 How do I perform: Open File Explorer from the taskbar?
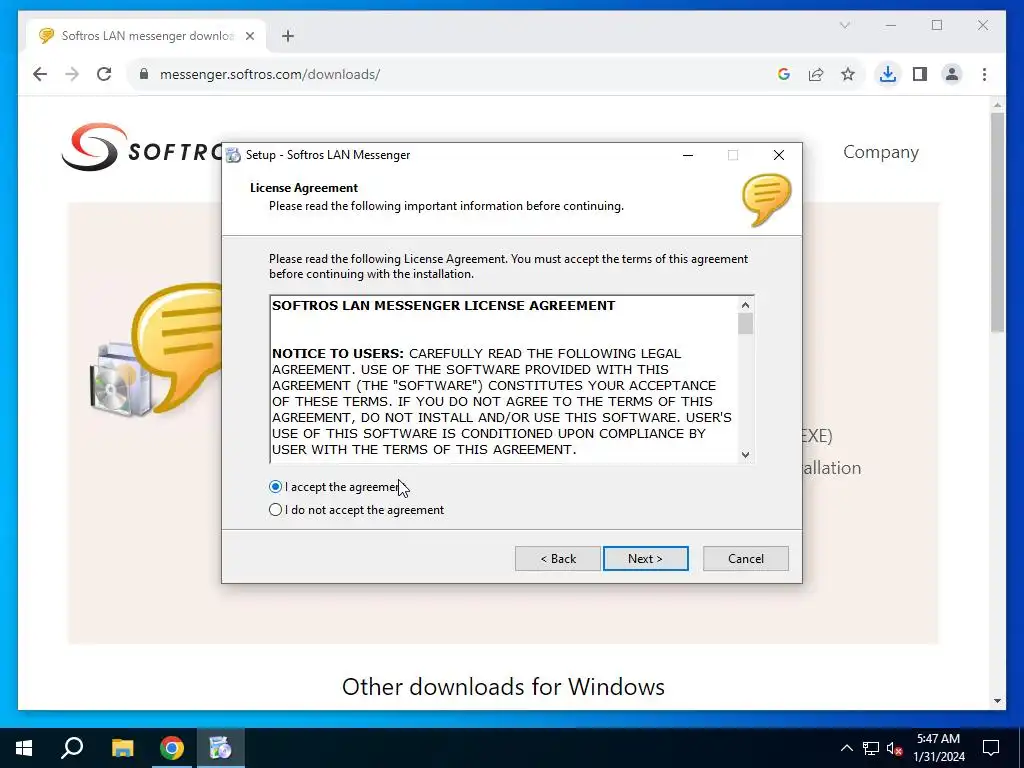pos(122,748)
